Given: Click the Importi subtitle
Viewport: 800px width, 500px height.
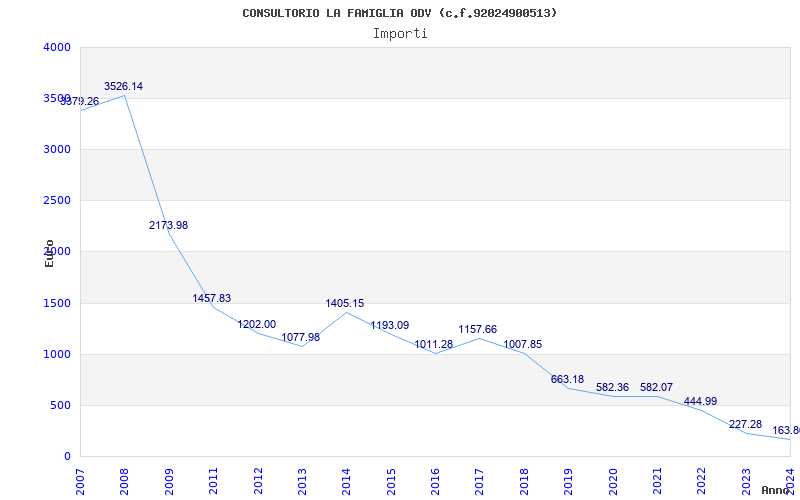Looking at the screenshot, I should [x=400, y=34].
